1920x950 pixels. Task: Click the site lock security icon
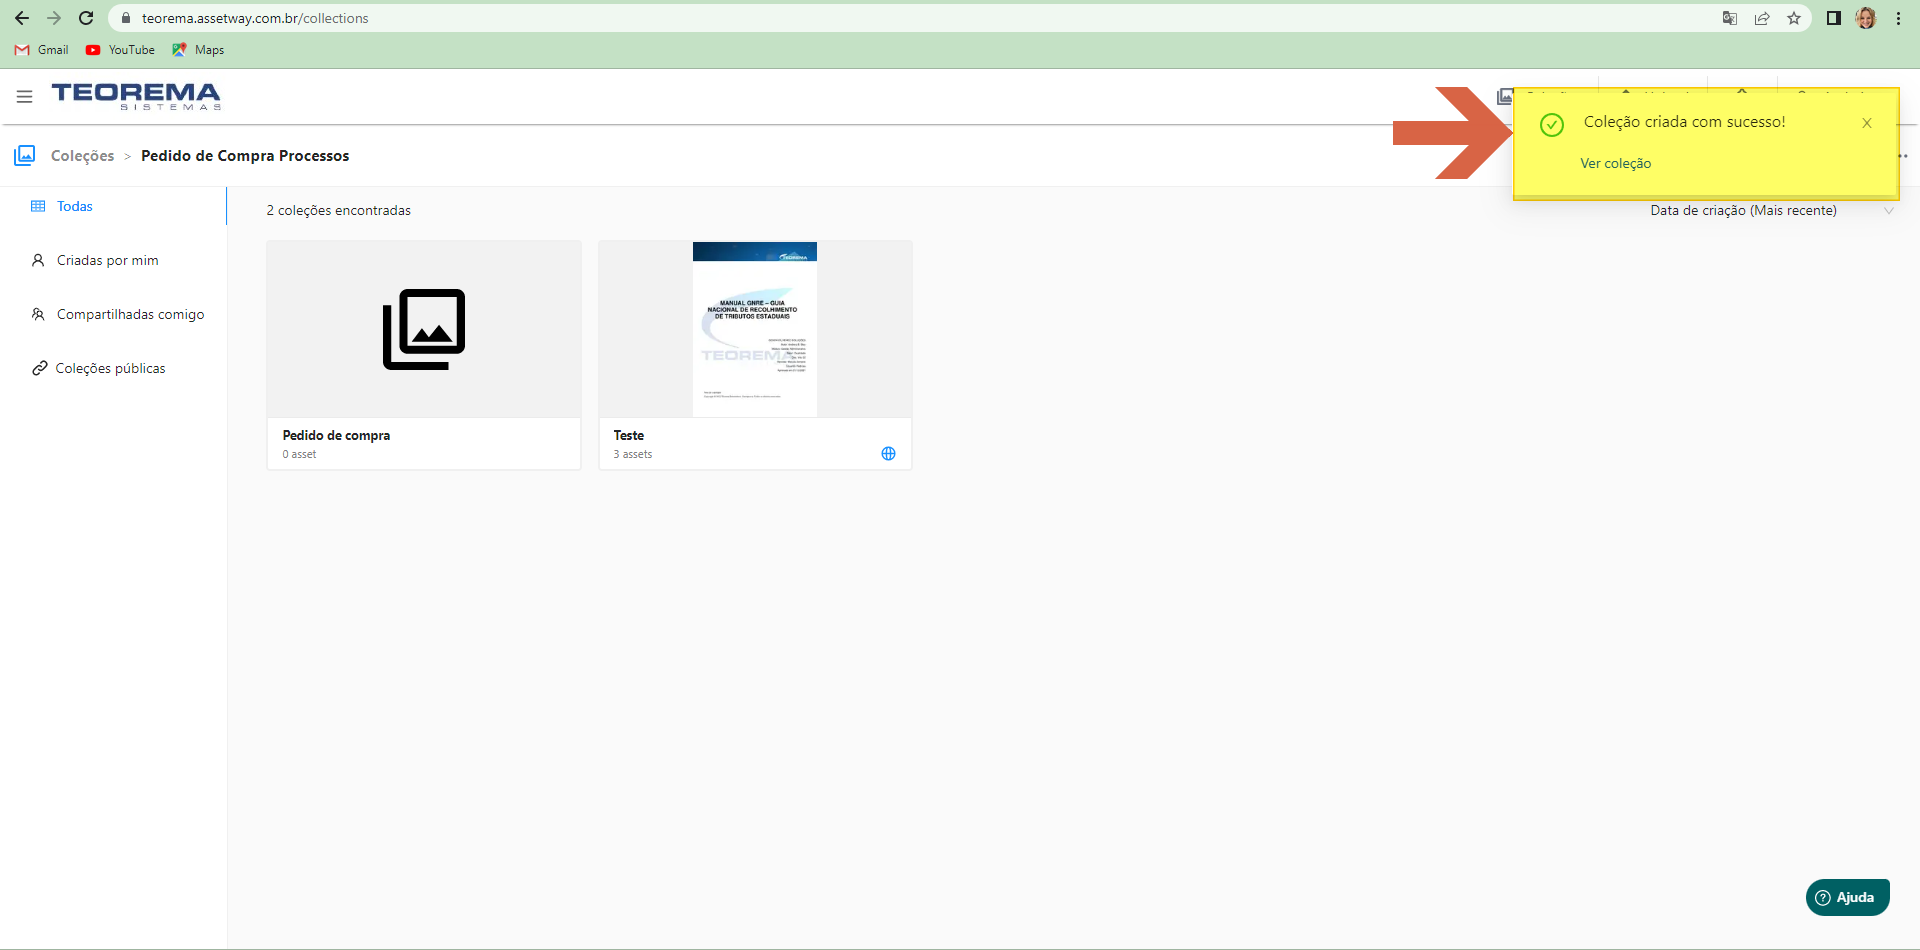click(126, 18)
